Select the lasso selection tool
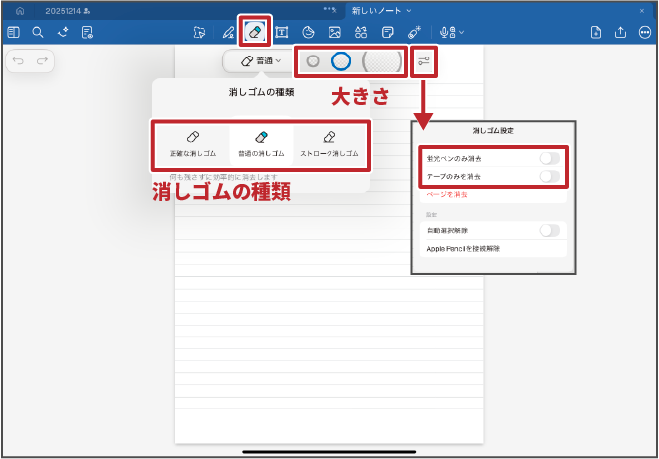The width and height of the screenshot is (659, 459). pos(199,32)
